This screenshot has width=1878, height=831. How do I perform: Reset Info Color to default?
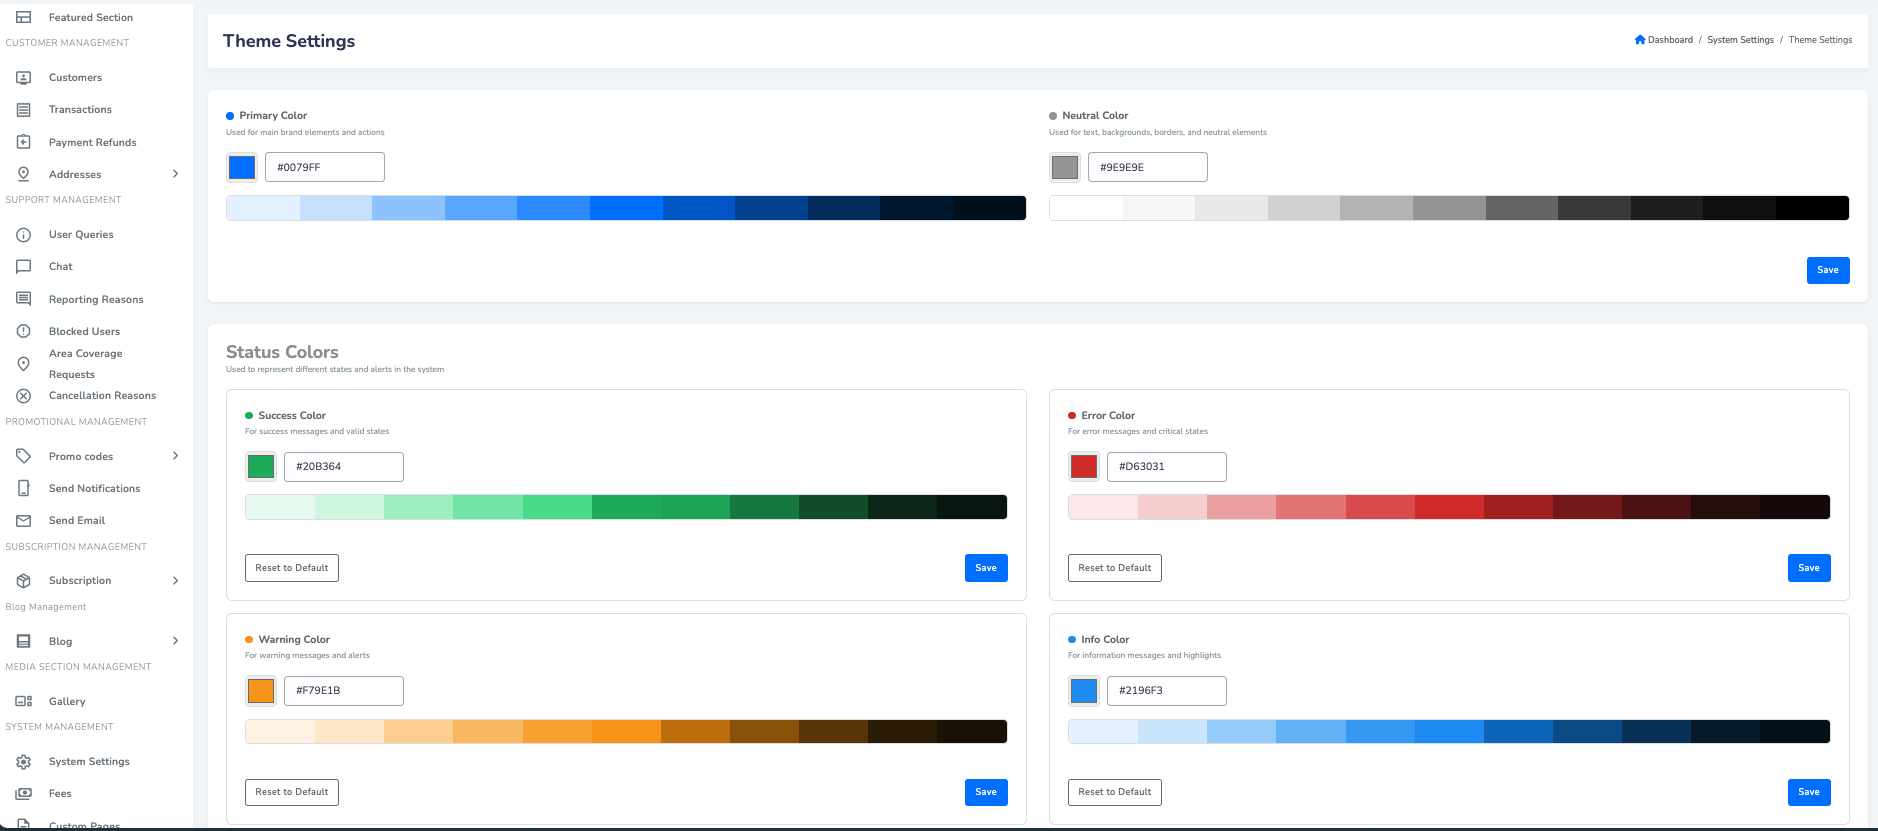(1115, 792)
